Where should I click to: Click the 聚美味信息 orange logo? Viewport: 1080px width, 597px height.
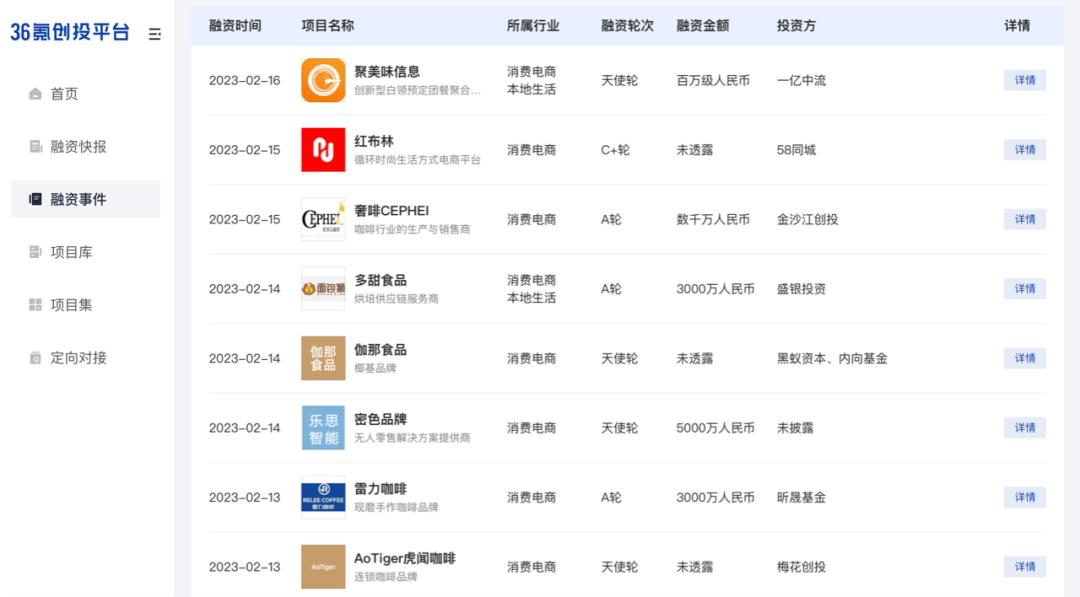323,80
